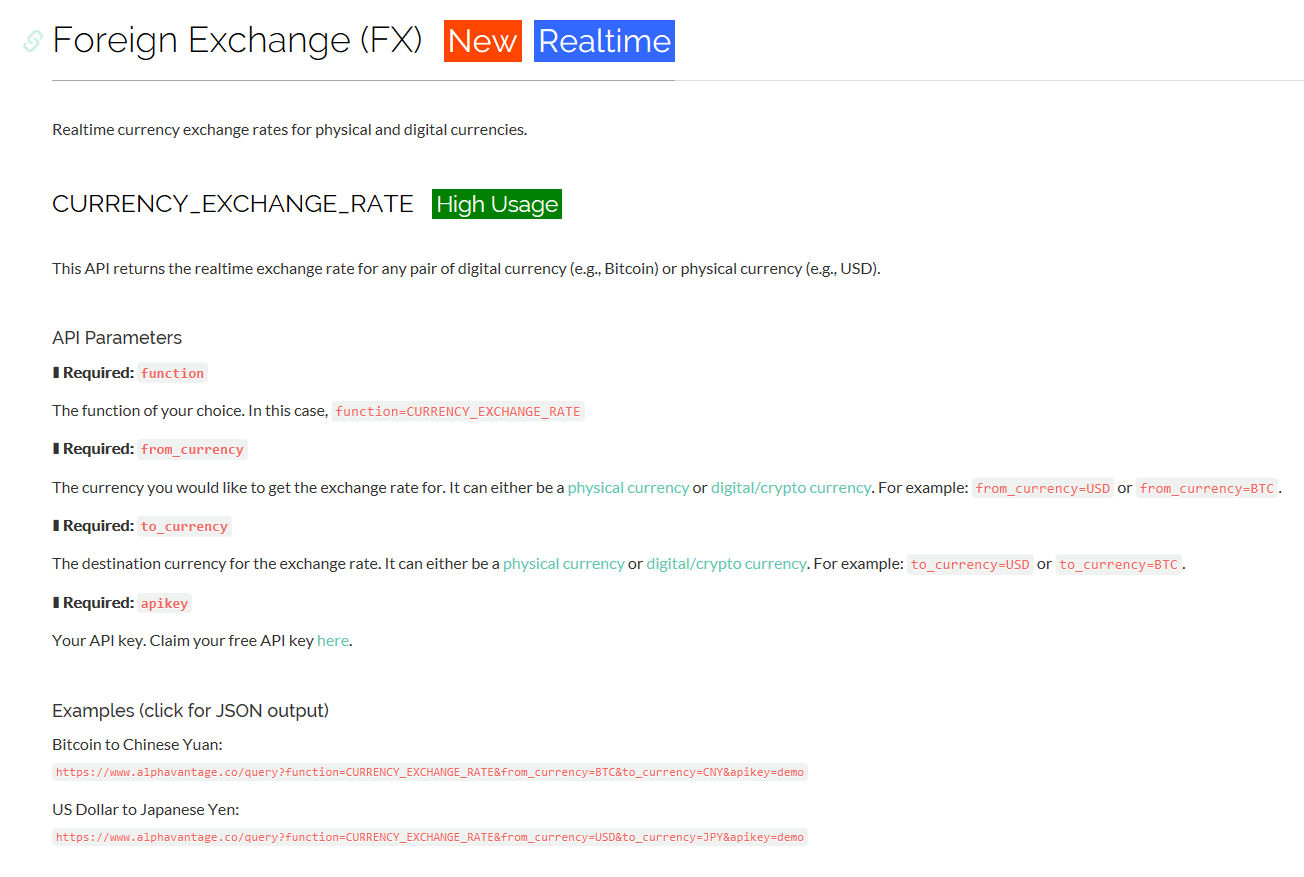
Task: Open the US Dollar to Japanese Yen example URL
Action: (x=430, y=837)
